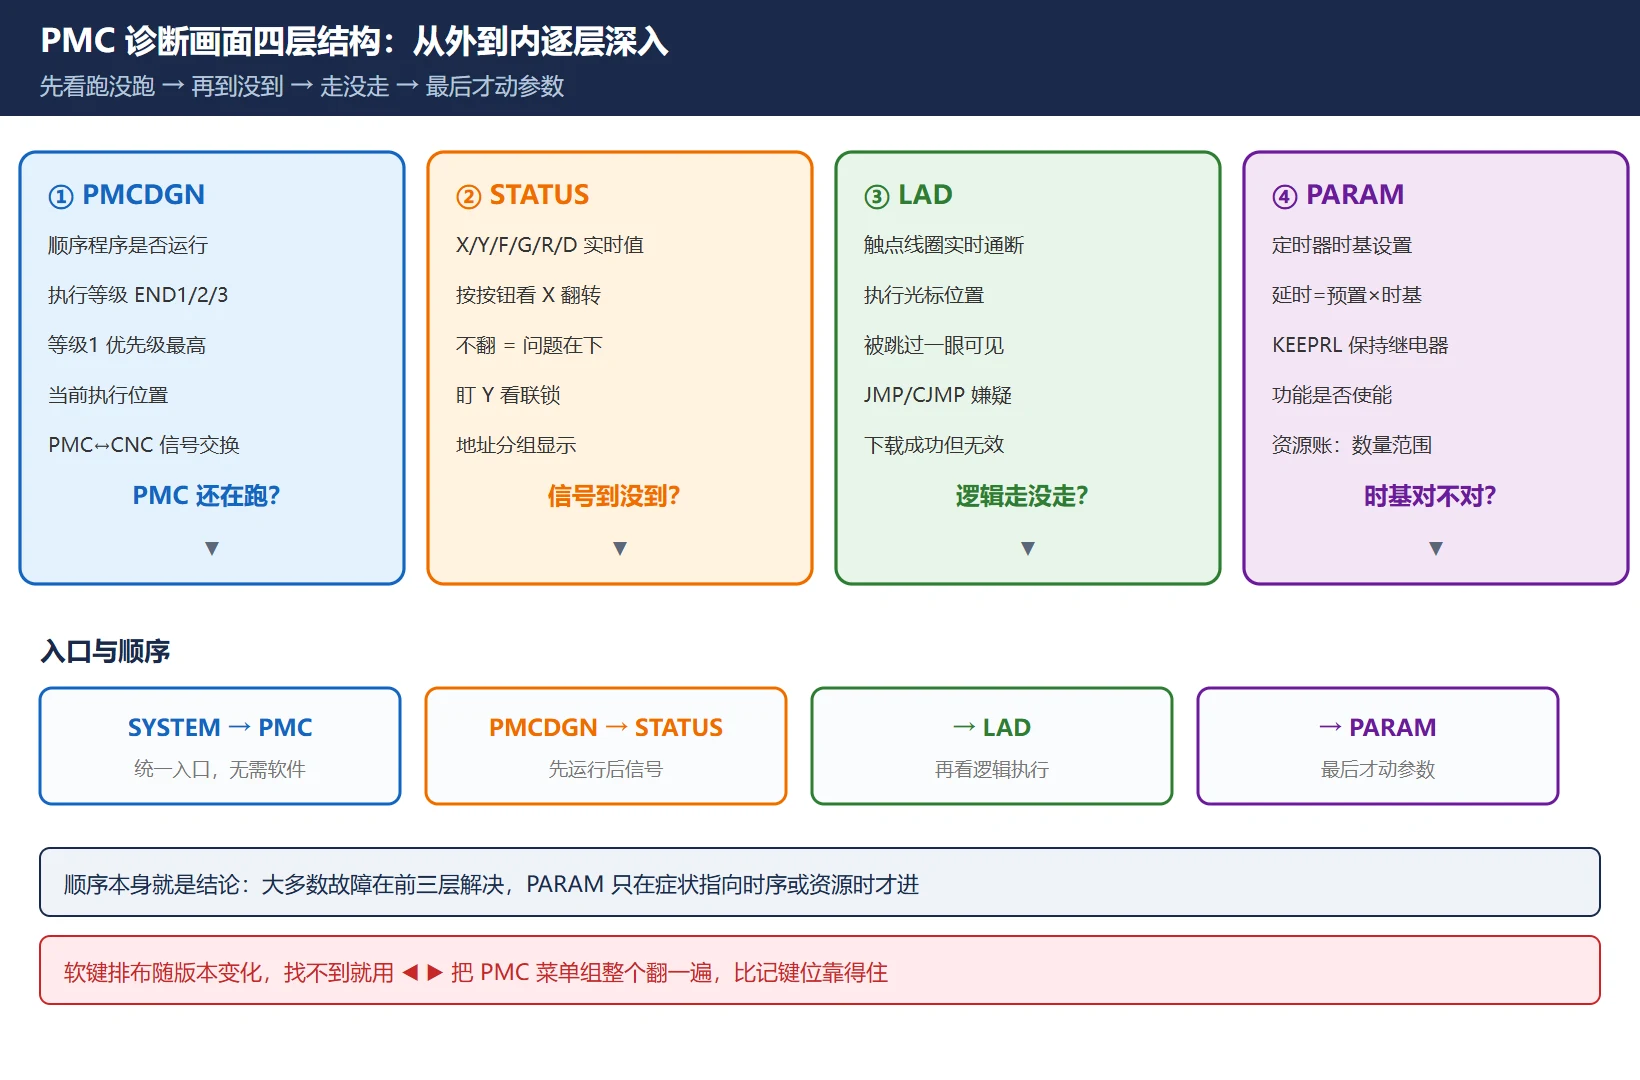This screenshot has height=1080, width=1640.
Task: Click the ② STATUS heading
Action: pyautogui.click(x=522, y=195)
